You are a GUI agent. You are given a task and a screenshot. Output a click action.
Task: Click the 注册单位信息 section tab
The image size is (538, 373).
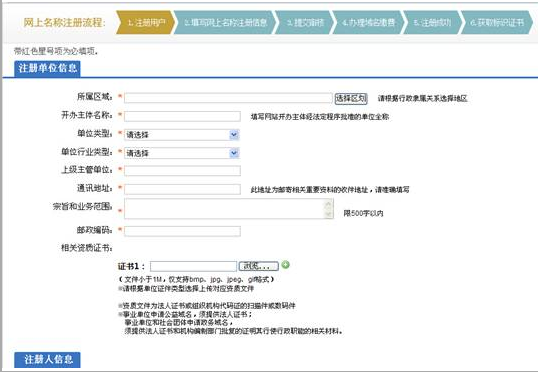point(47,68)
